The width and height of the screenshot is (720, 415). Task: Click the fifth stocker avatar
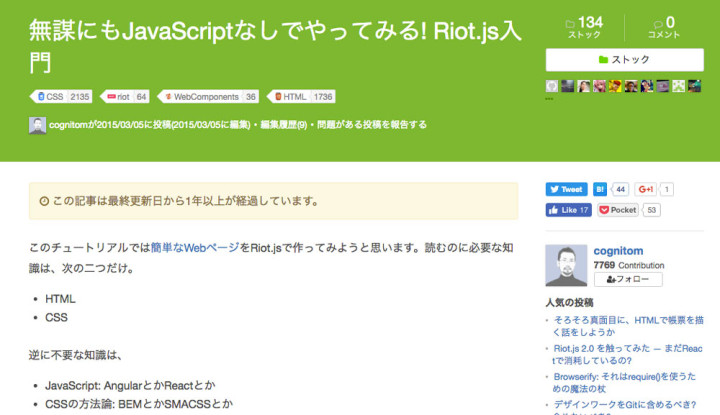[615, 86]
